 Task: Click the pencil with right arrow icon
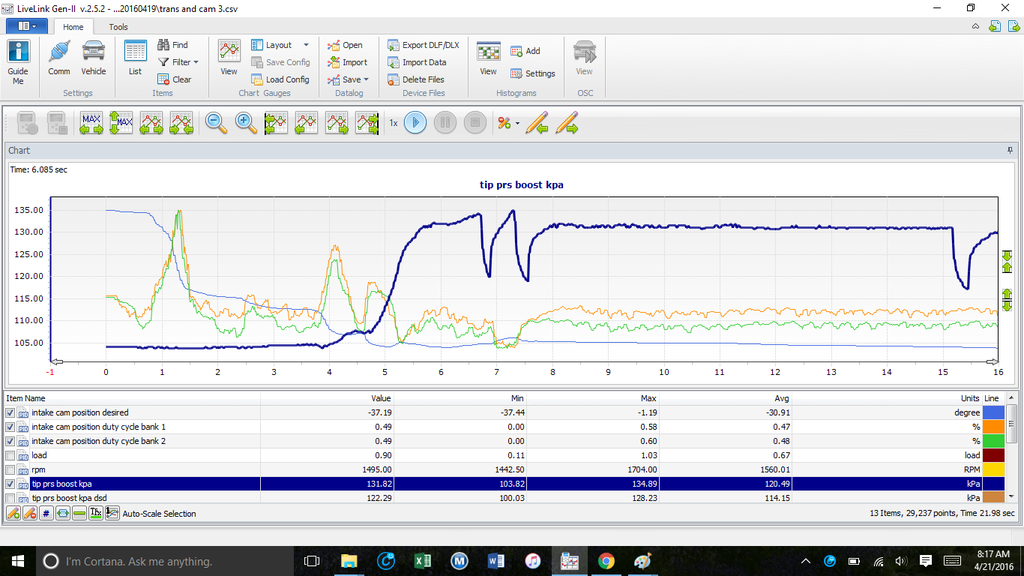click(567, 123)
